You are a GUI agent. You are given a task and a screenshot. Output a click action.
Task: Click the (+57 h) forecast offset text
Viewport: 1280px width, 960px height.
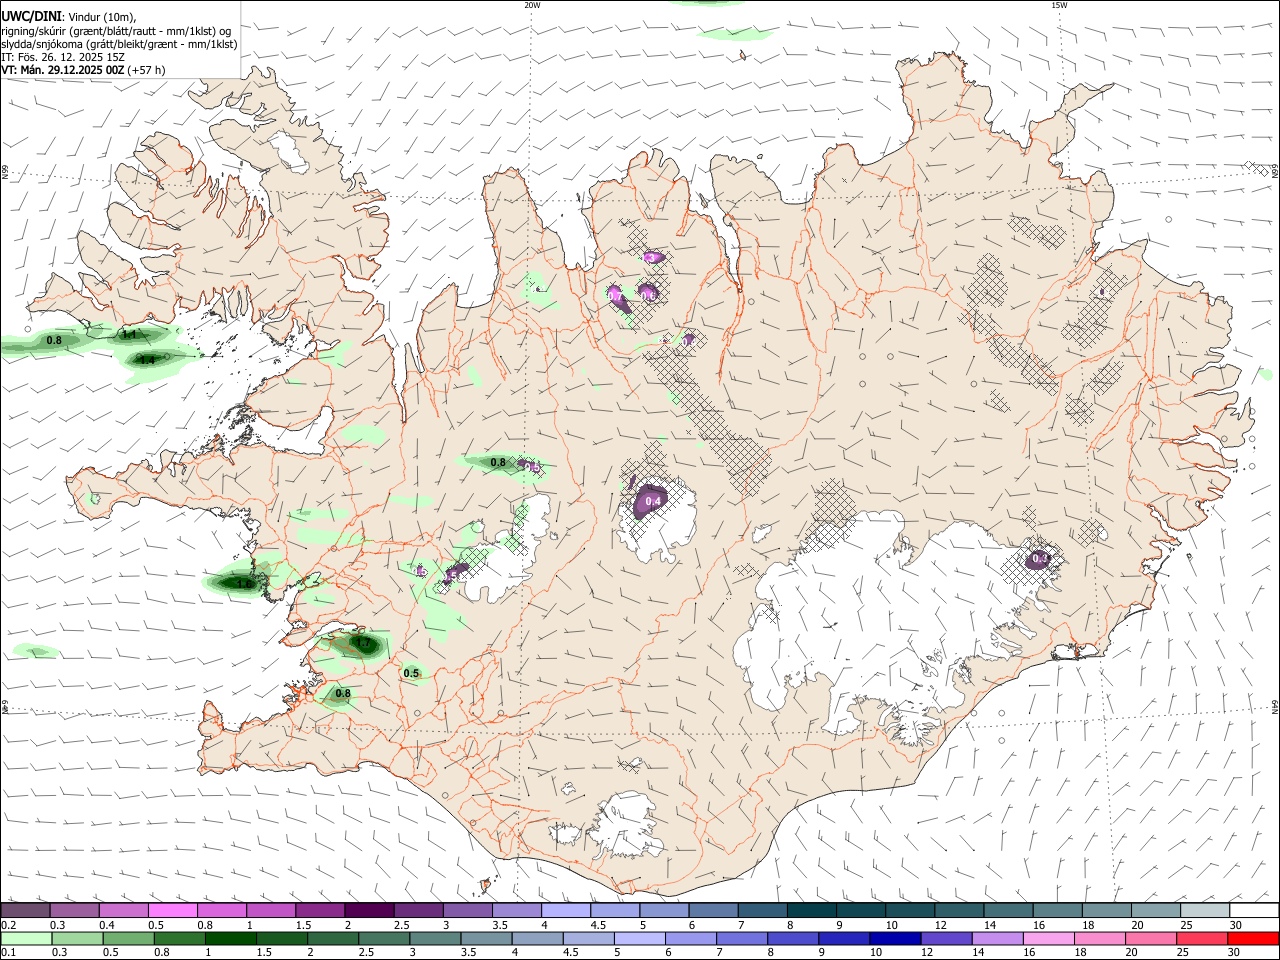[146, 70]
